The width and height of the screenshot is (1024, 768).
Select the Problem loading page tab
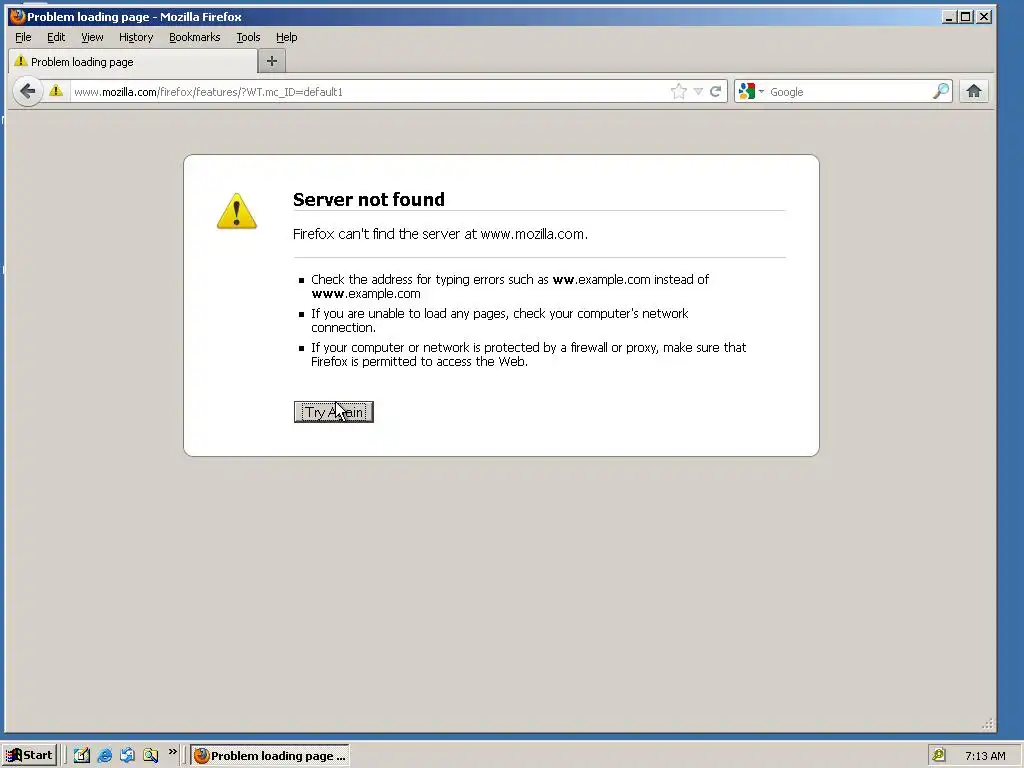pyautogui.click(x=133, y=61)
